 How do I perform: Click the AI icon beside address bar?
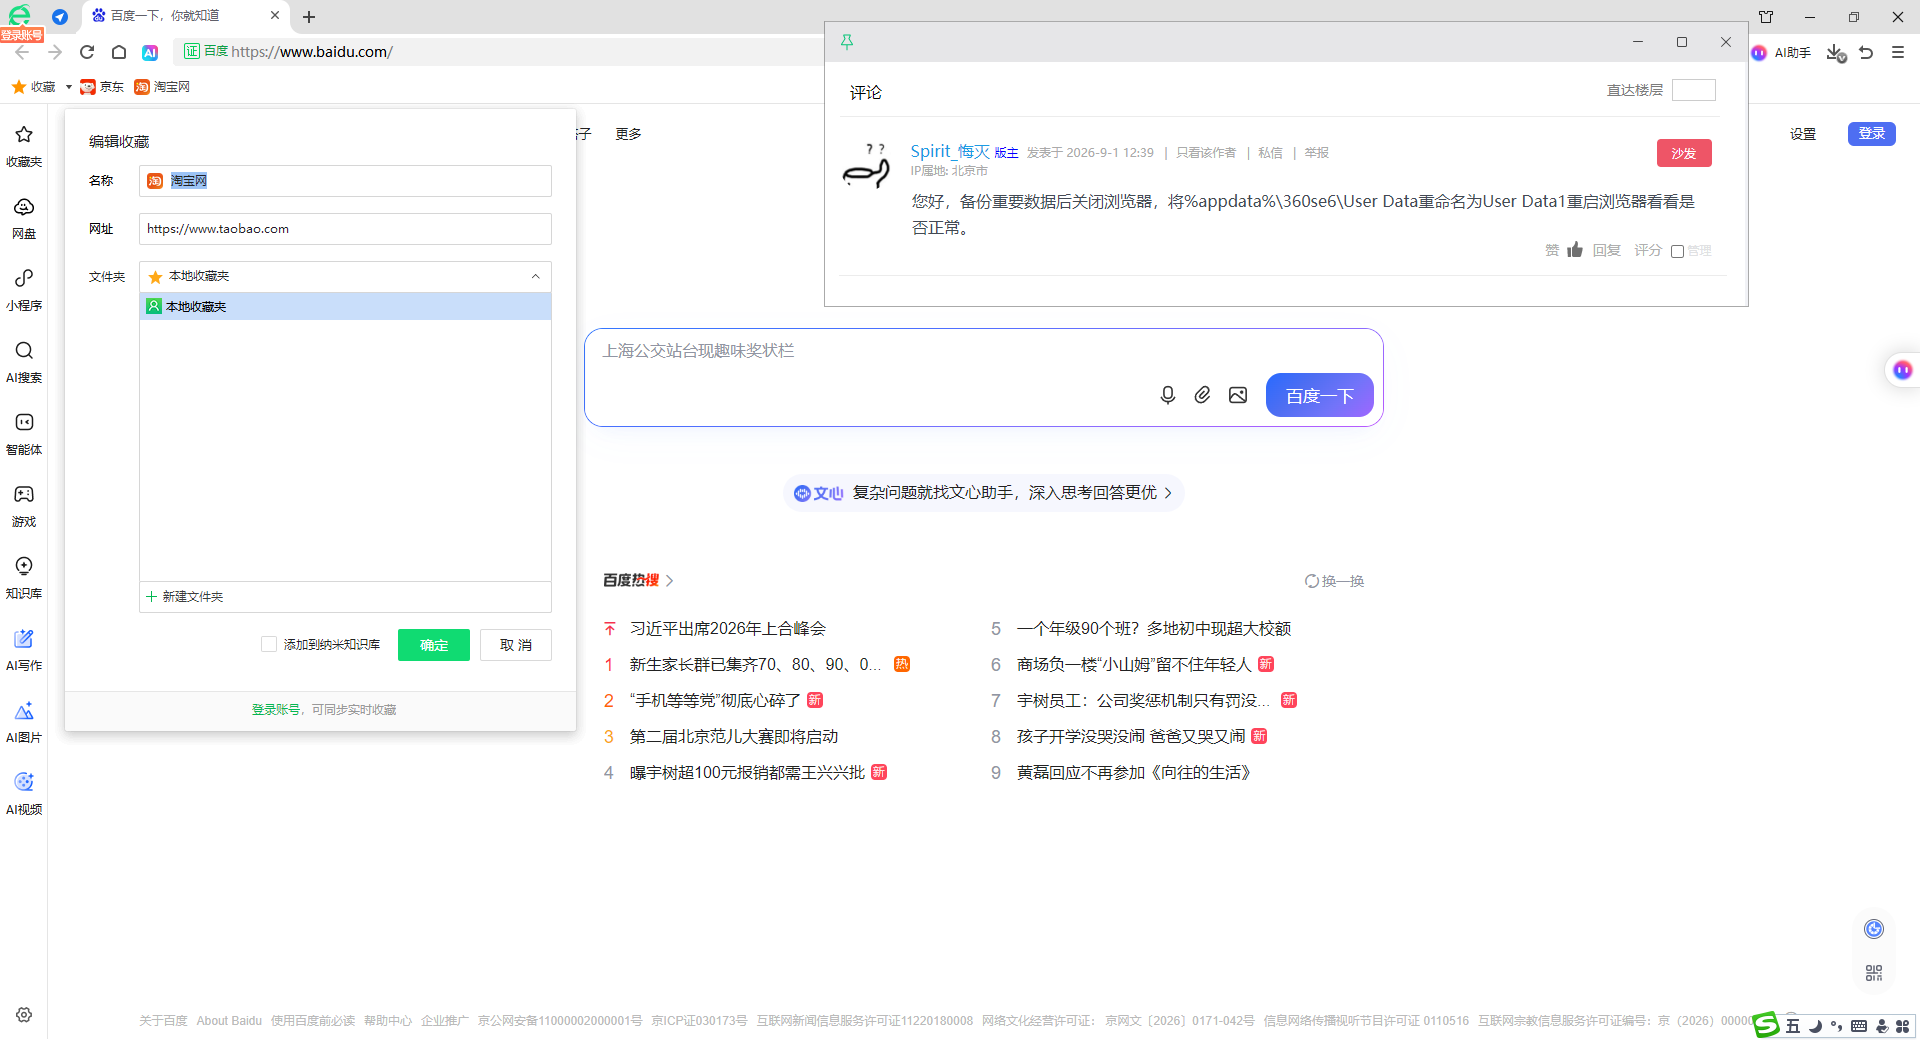pyautogui.click(x=150, y=52)
